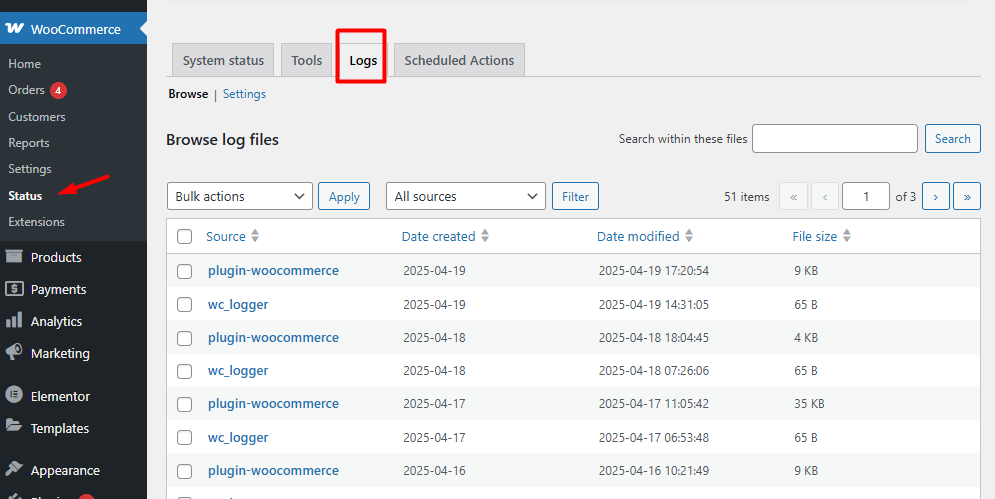
Task: Open the All sources dropdown
Action: coord(466,196)
